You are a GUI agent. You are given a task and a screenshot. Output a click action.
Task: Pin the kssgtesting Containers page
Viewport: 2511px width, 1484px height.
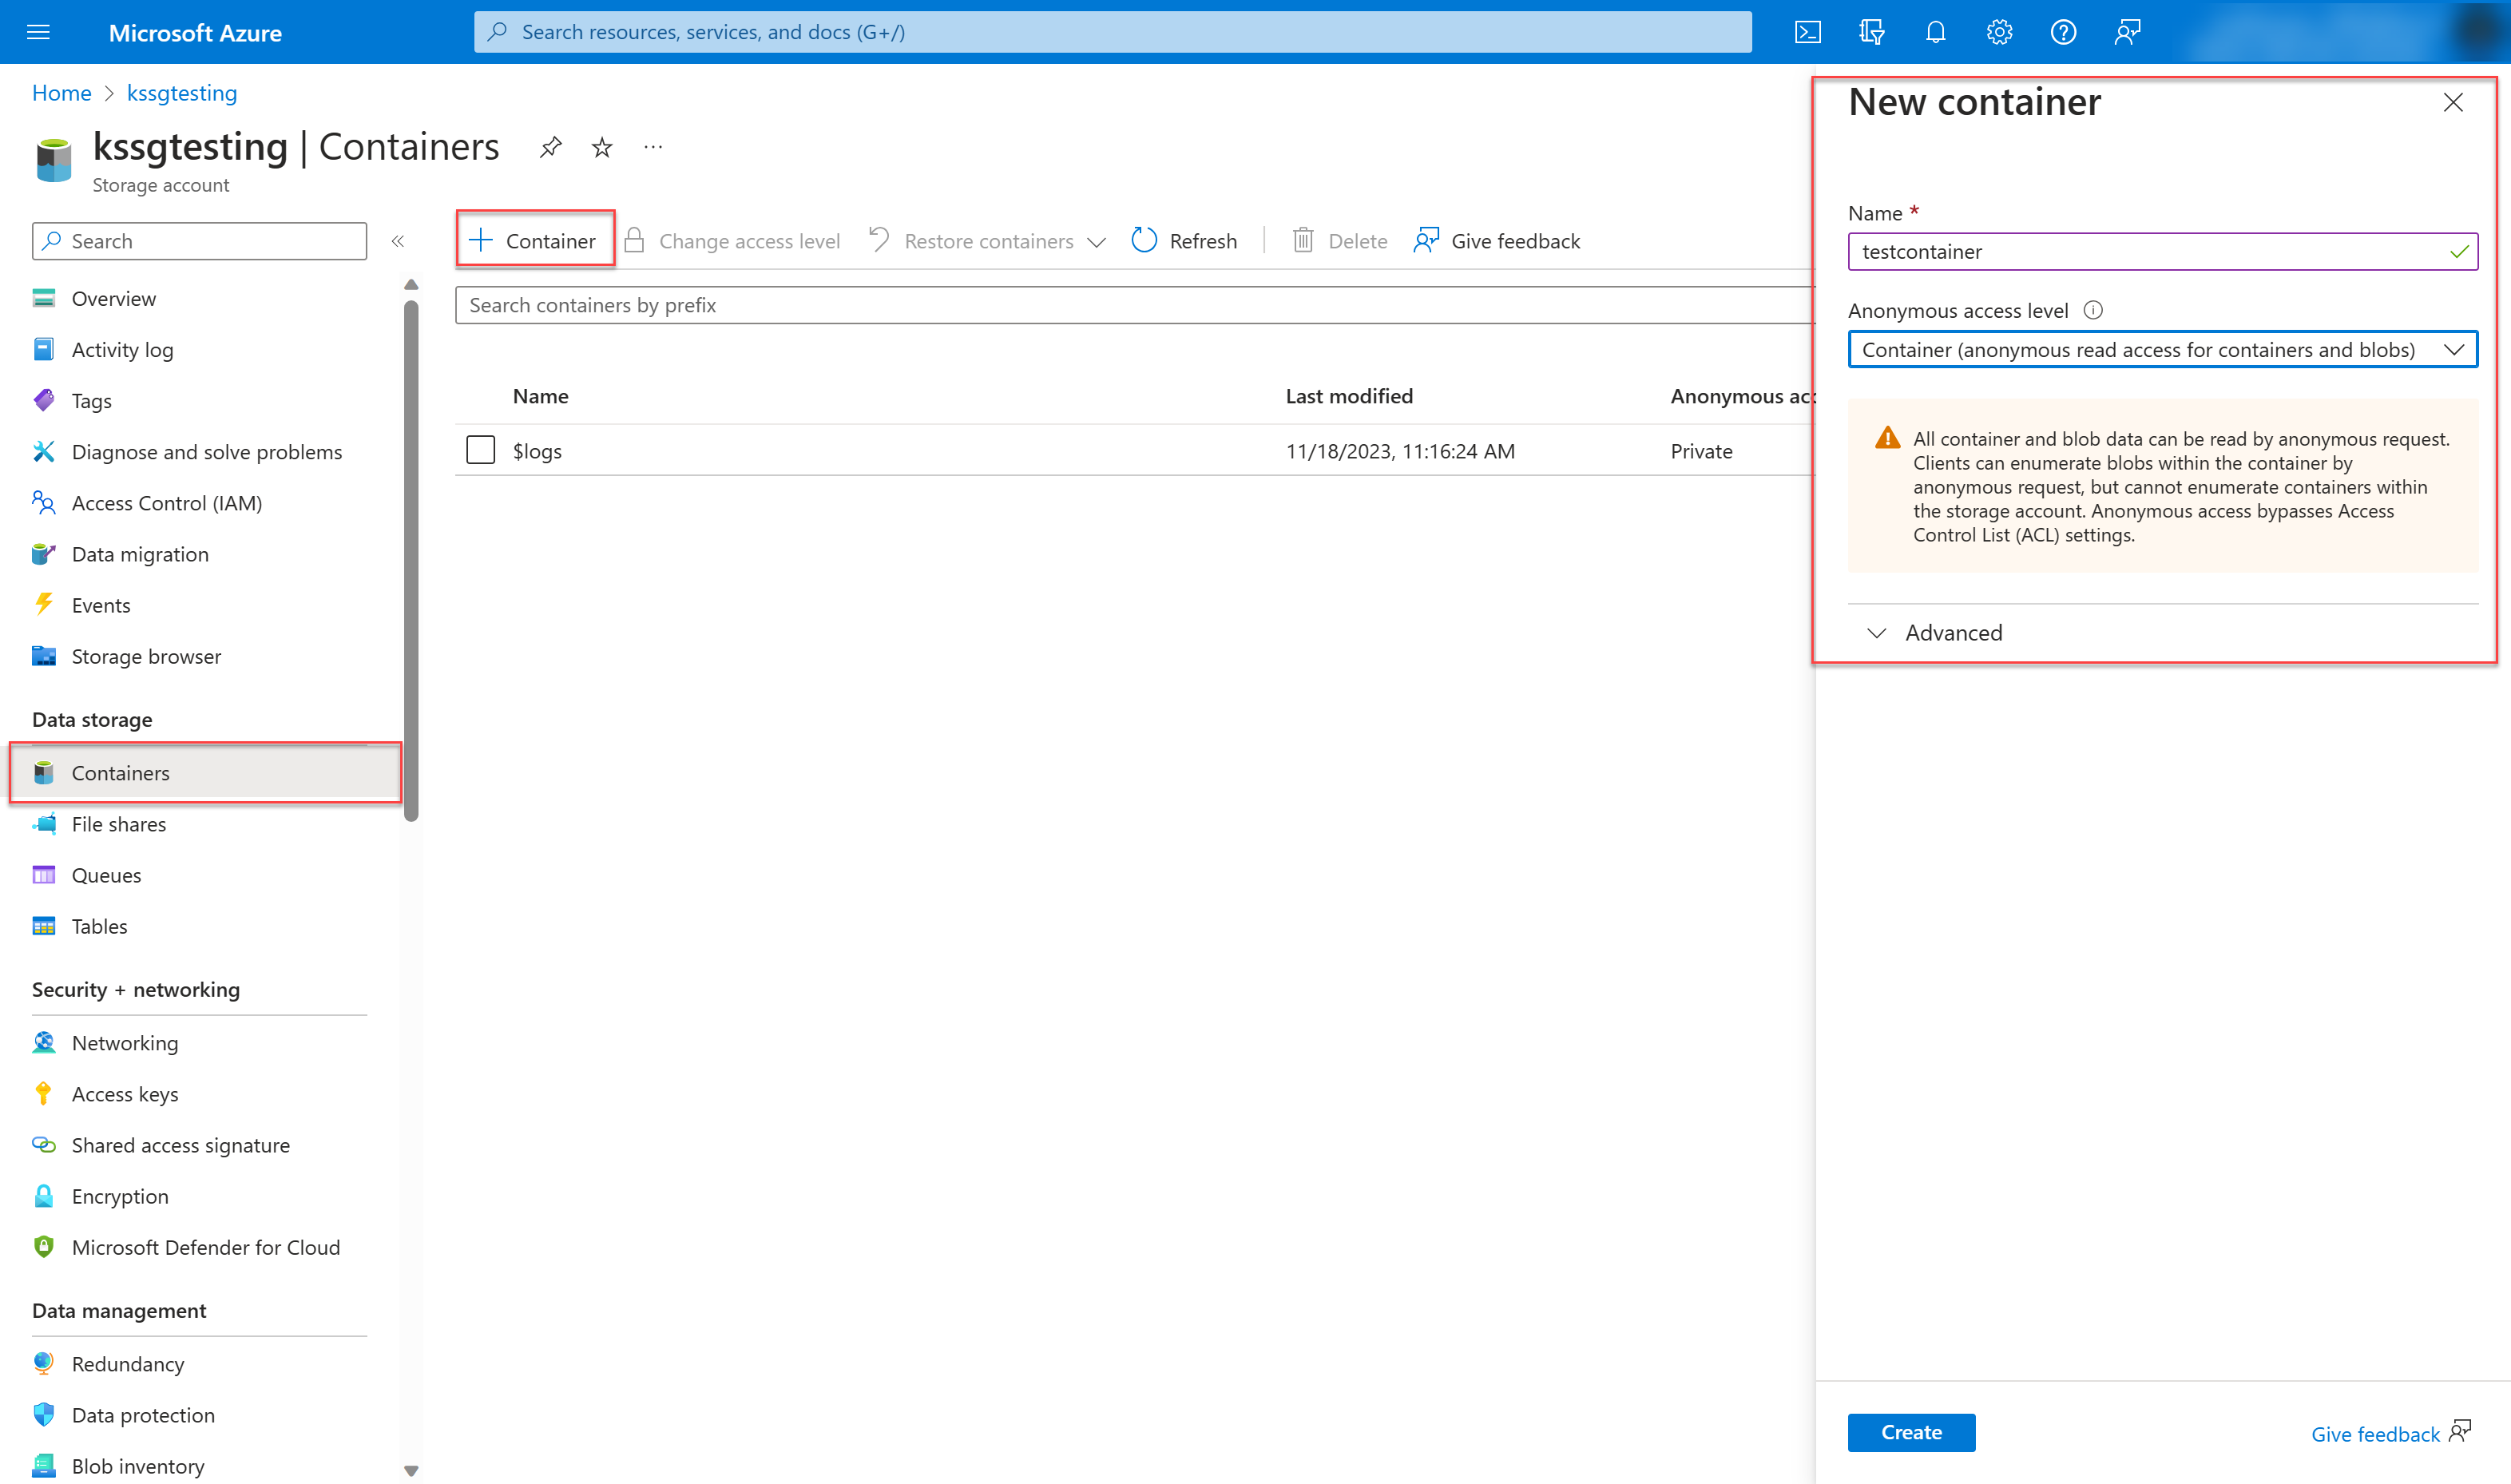click(x=550, y=147)
